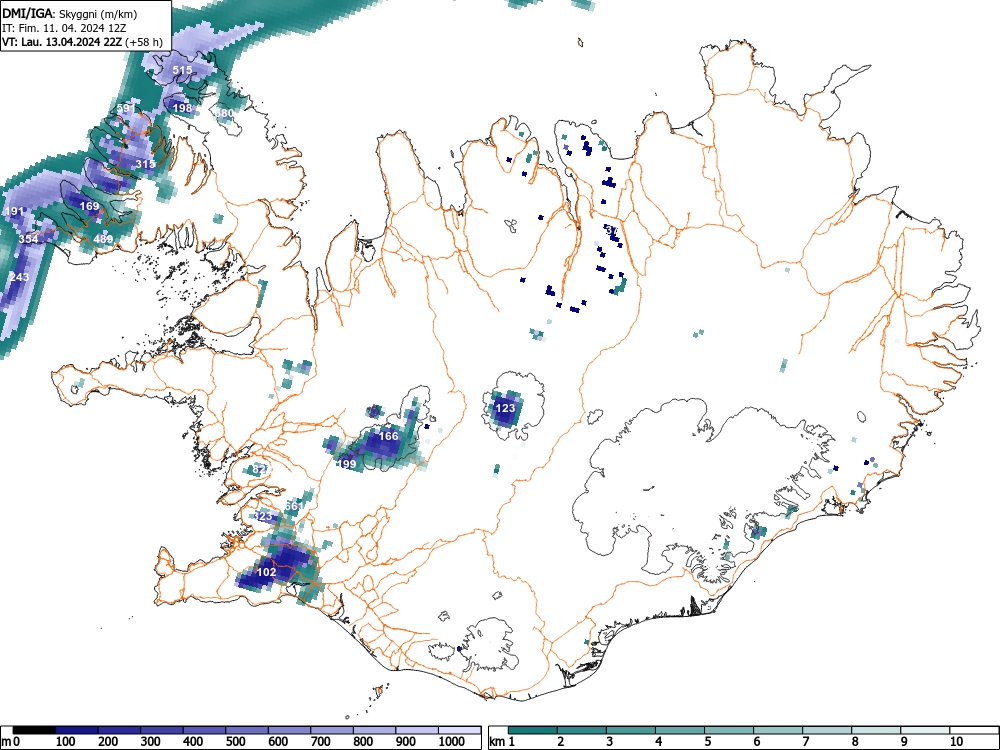Click the 123 value inside the glacier outline
This screenshot has height=750, width=1000.
tap(505, 408)
